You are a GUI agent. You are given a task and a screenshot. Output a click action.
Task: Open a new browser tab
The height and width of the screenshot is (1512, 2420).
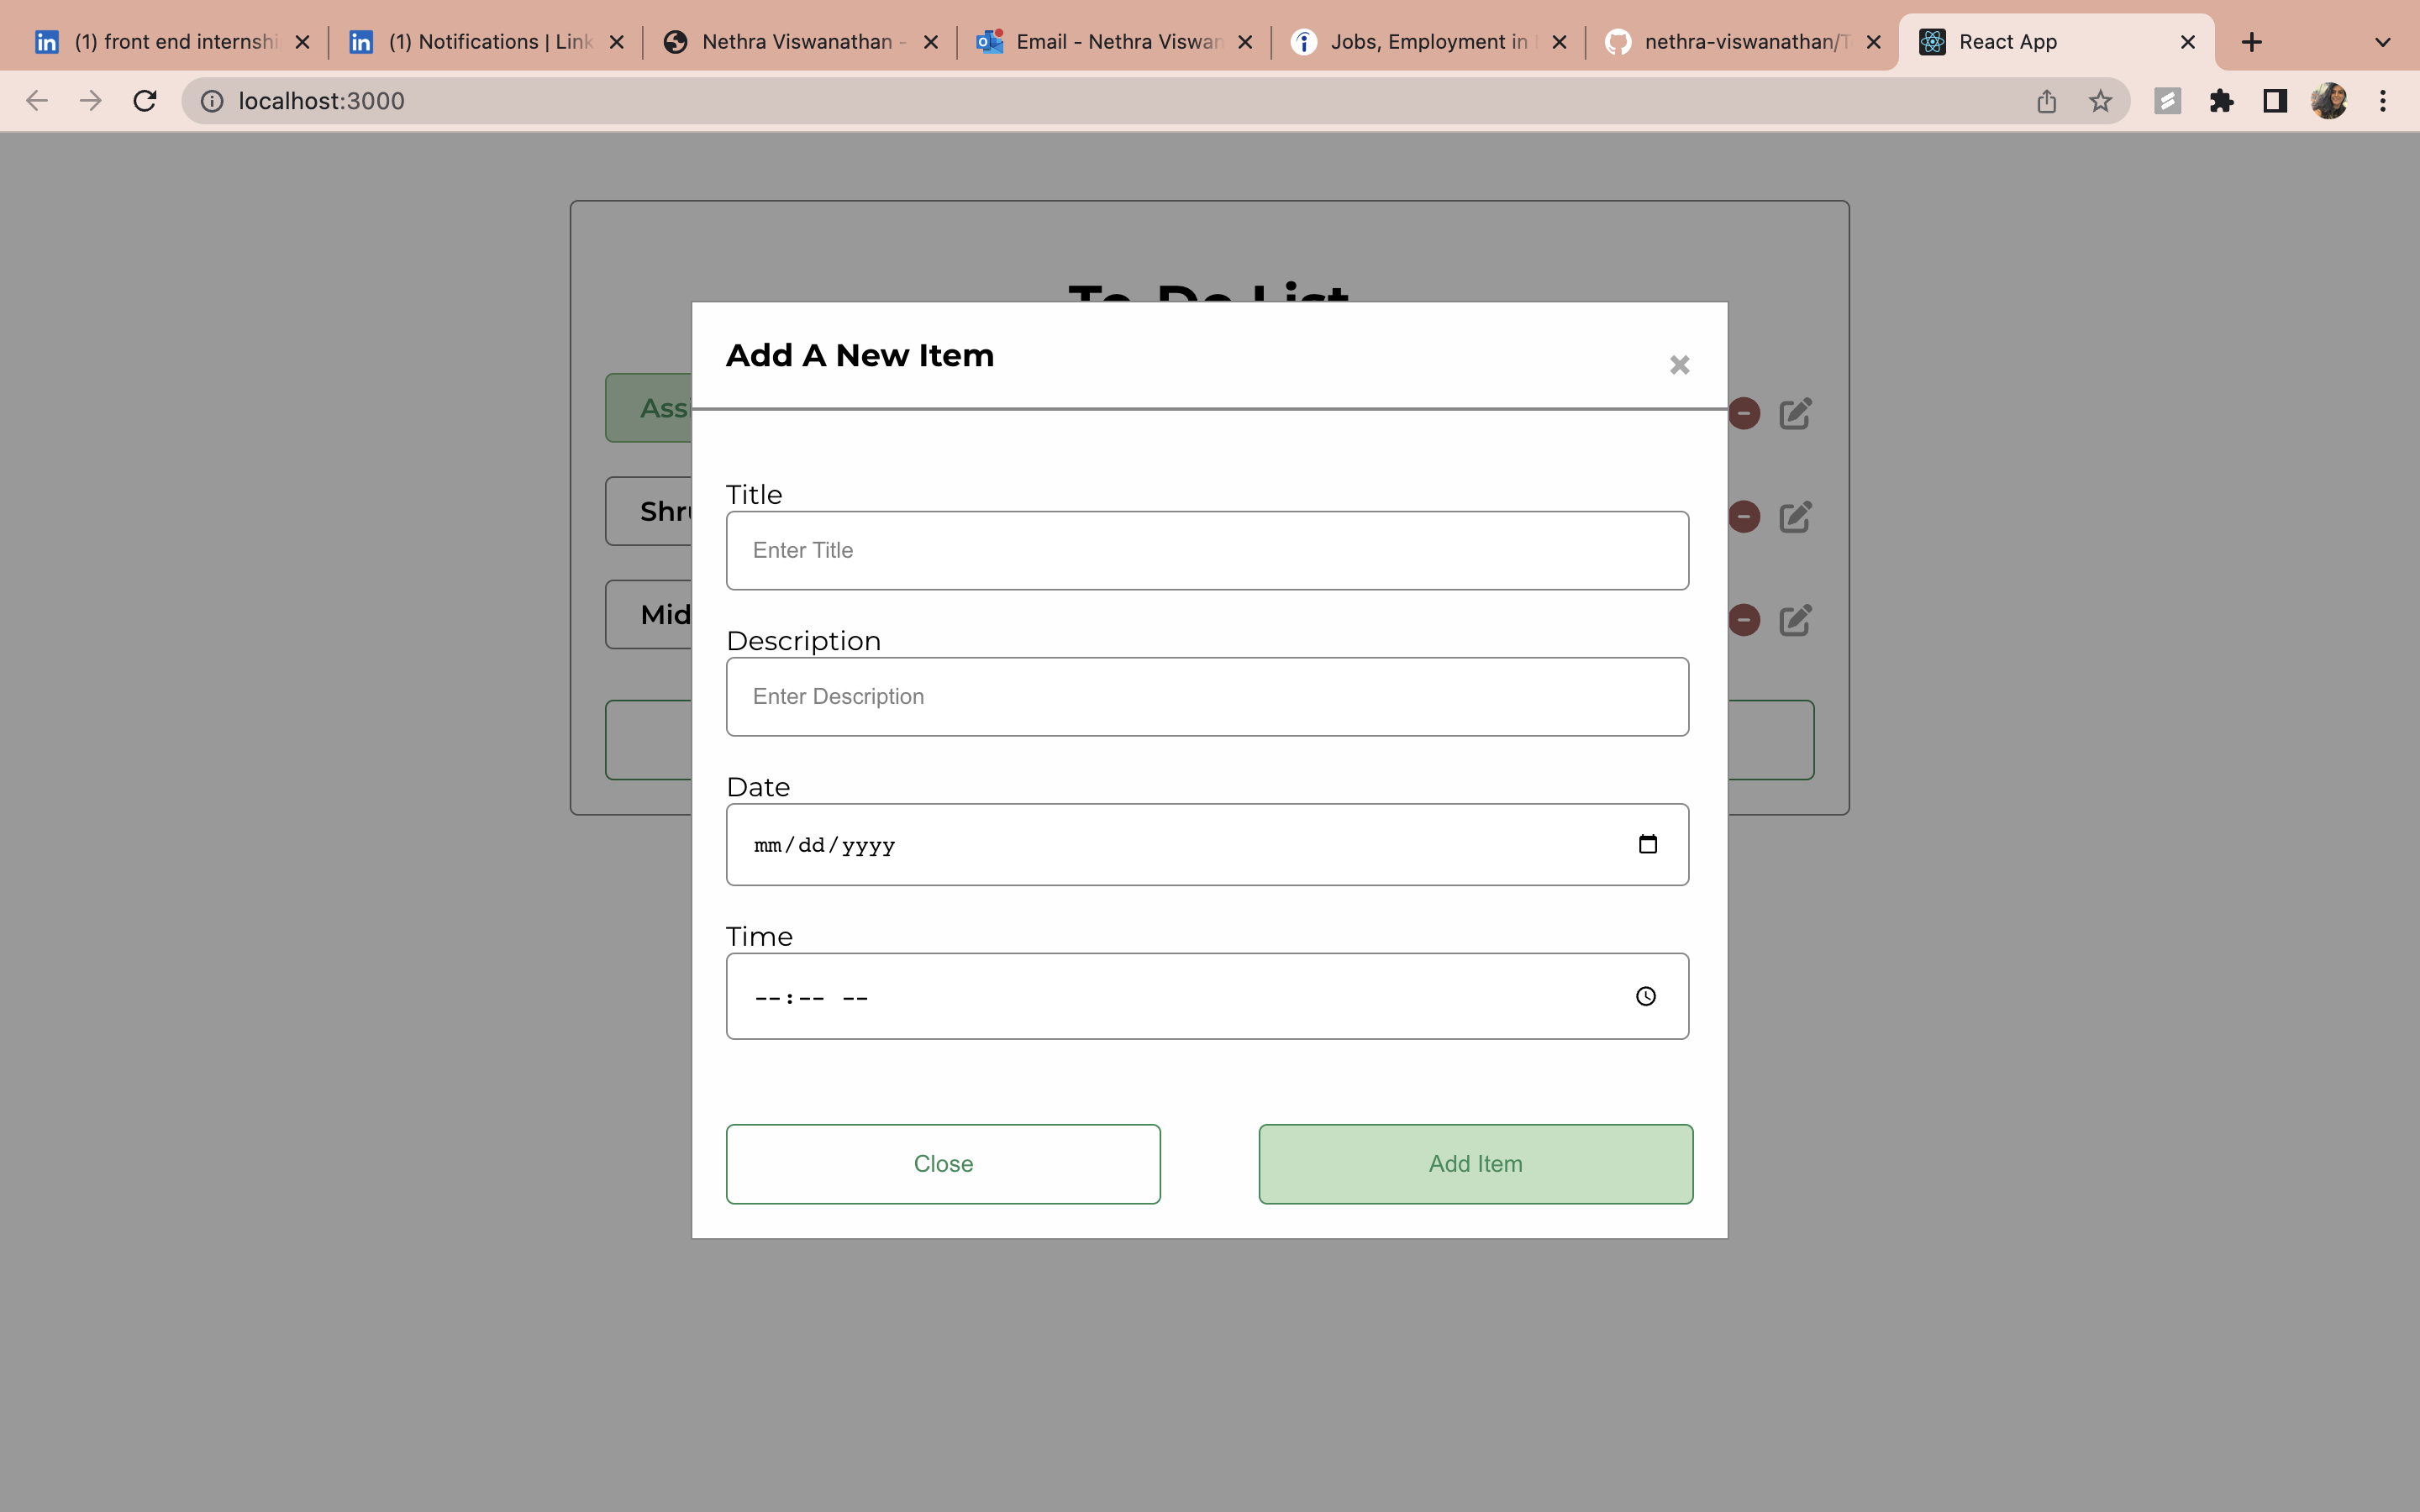click(x=2251, y=42)
